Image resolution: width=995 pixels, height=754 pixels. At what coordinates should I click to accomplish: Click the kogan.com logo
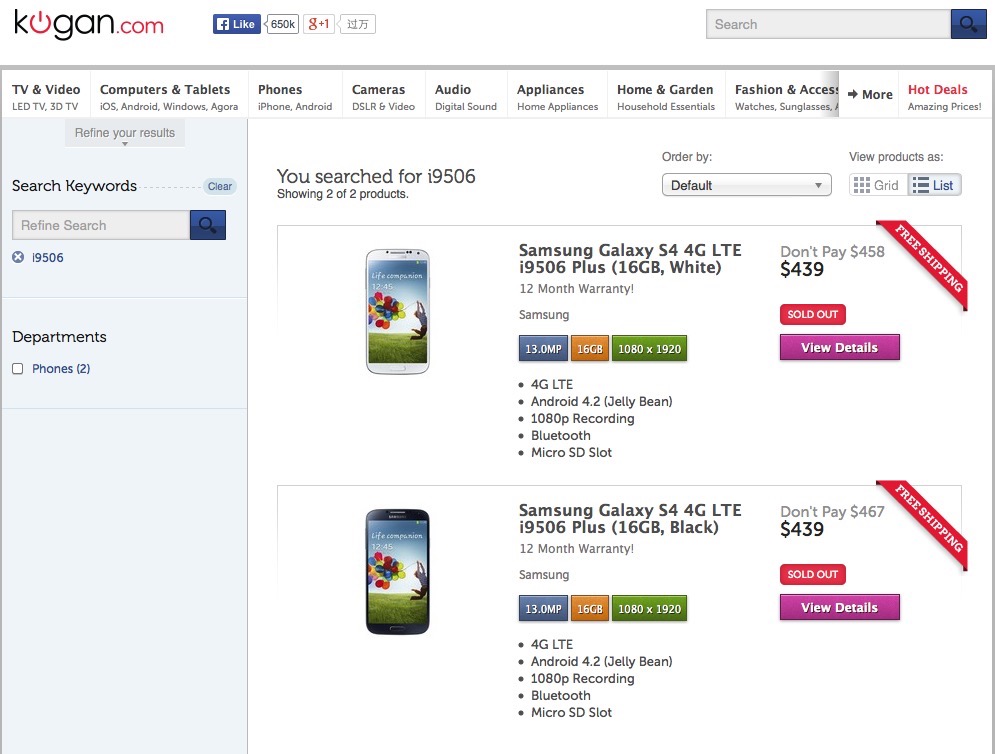tap(88, 25)
